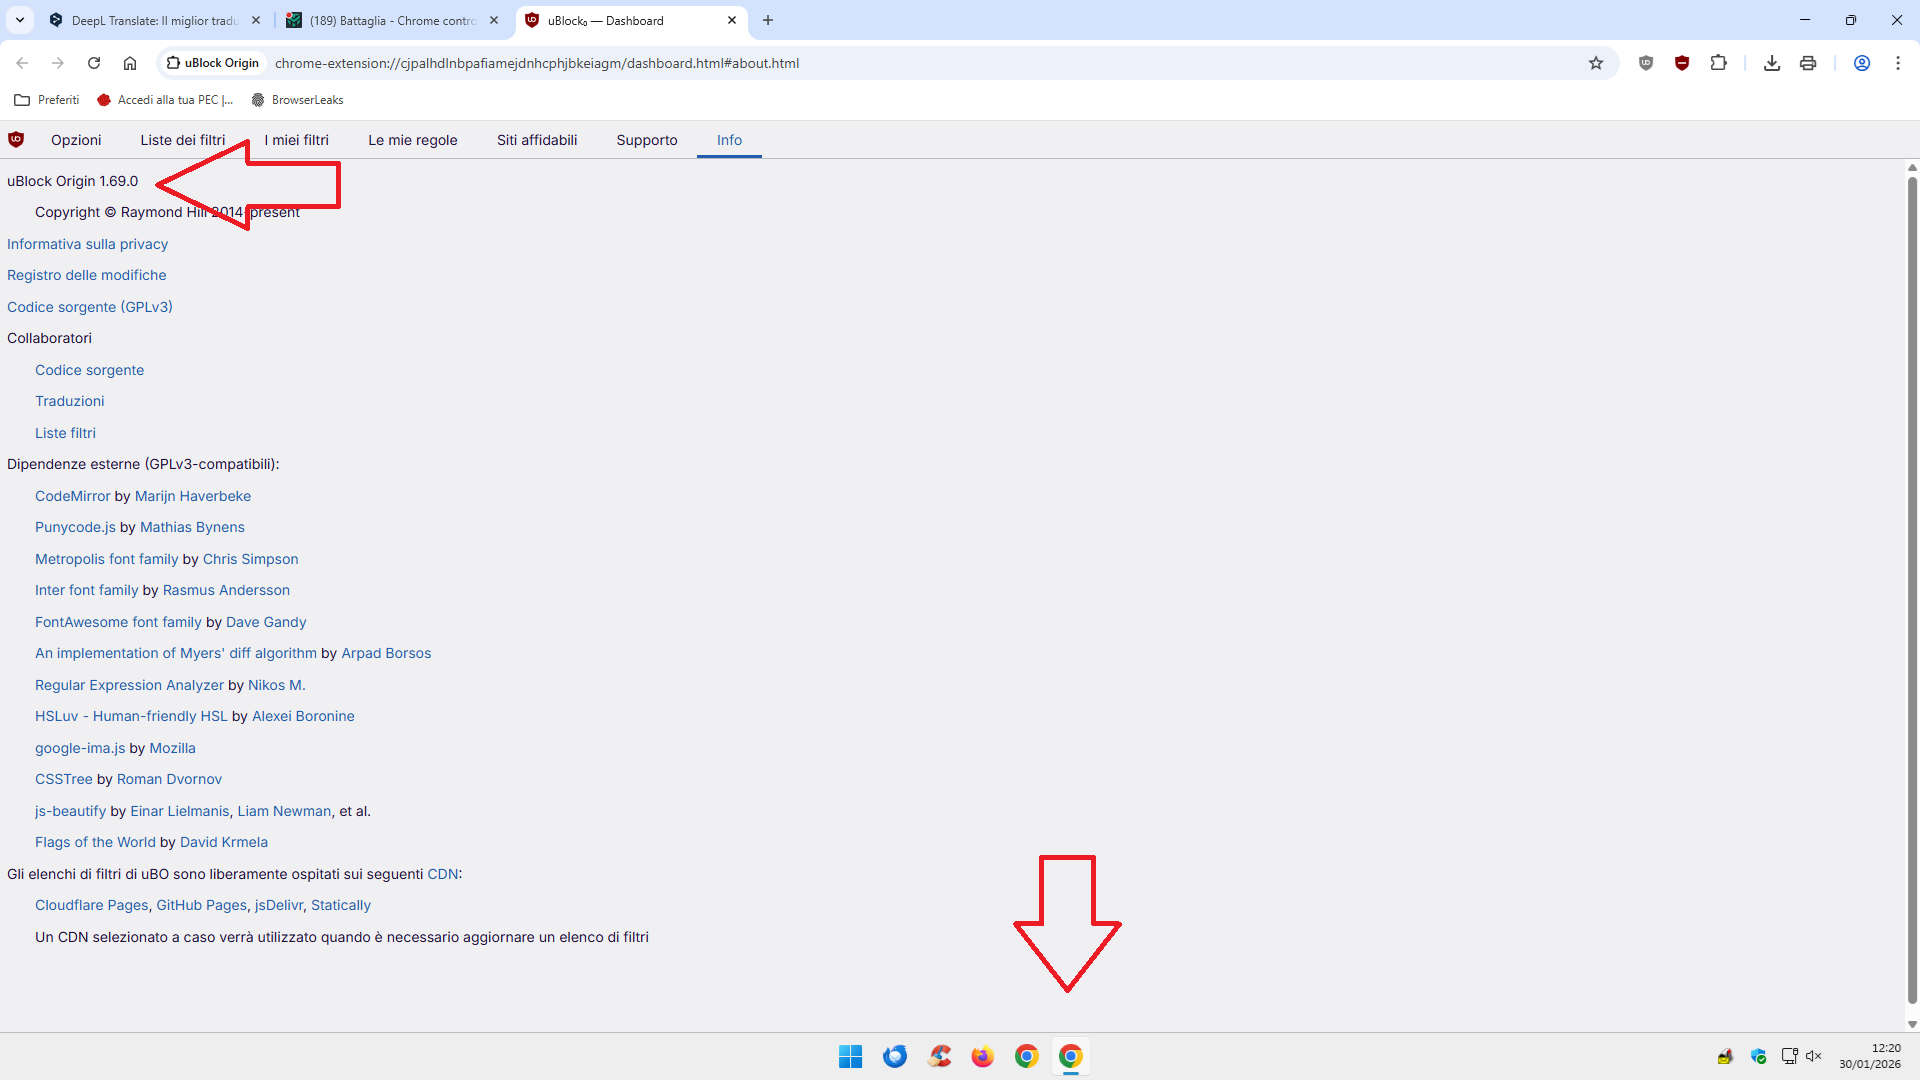Open Regular Expression Analyzer link
This screenshot has width=1920, height=1080.
click(x=129, y=685)
